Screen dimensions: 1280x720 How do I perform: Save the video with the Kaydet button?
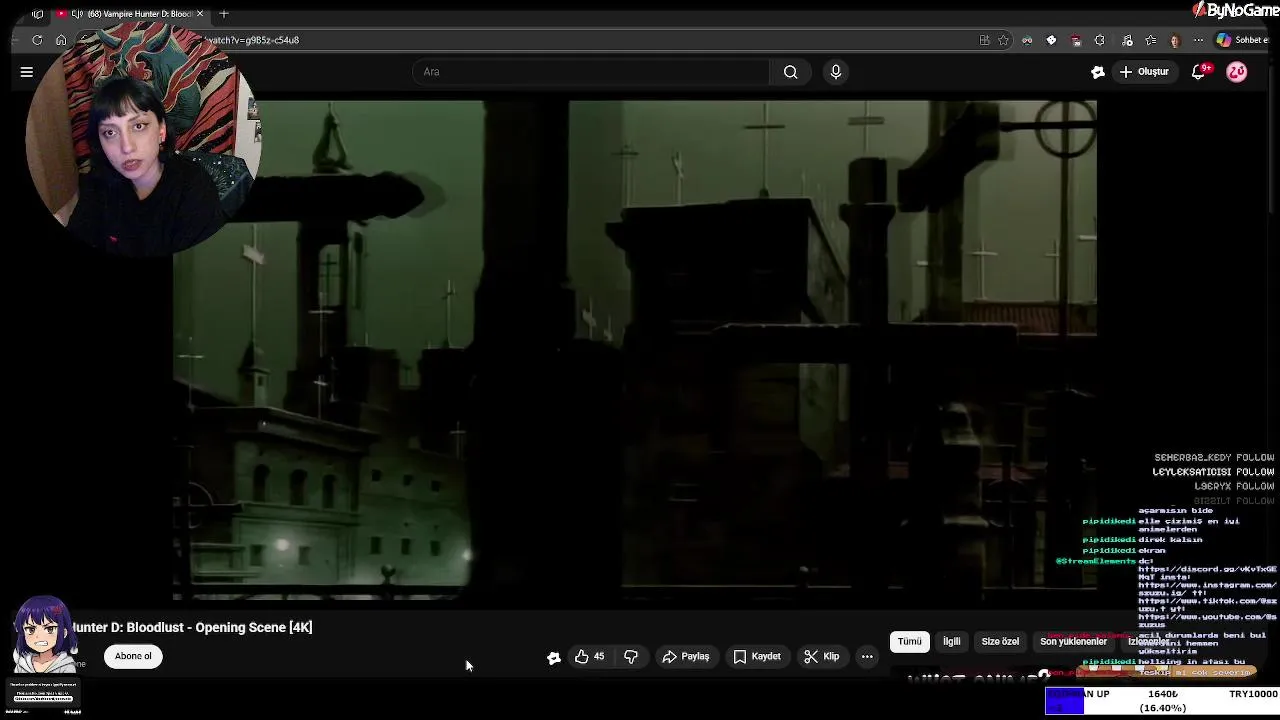[757, 657]
